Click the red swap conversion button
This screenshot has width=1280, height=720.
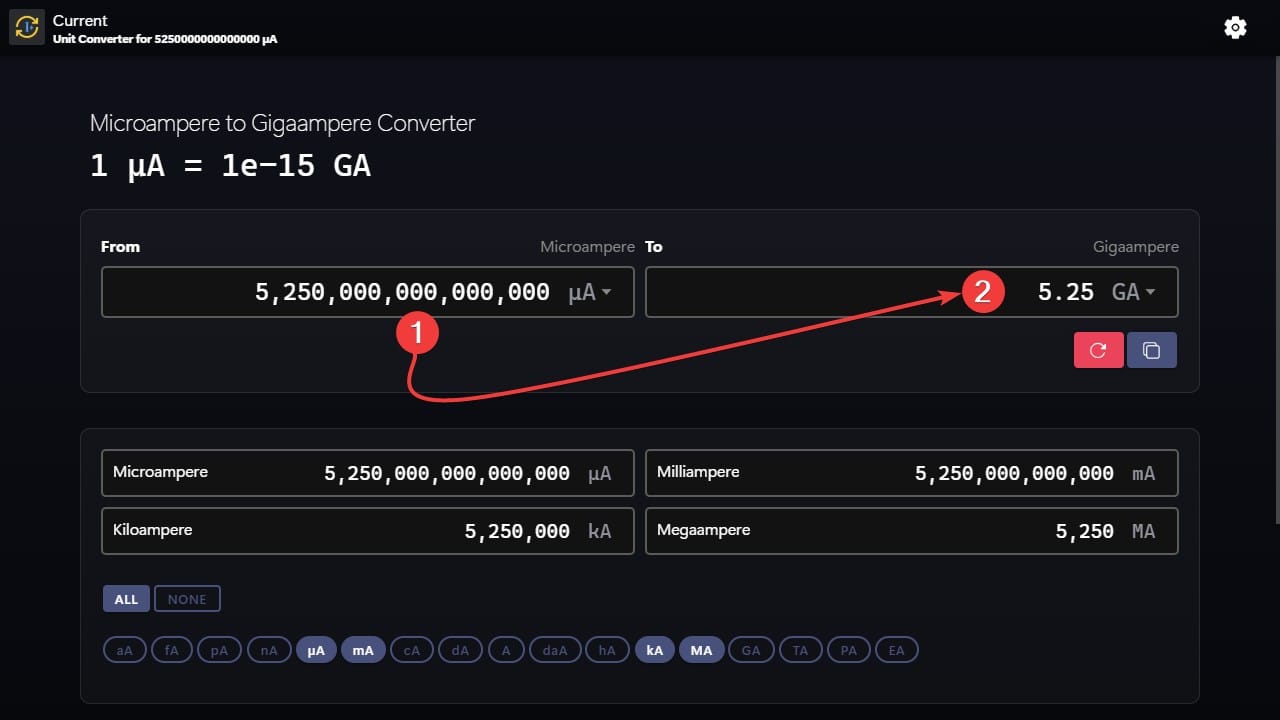click(x=1098, y=349)
